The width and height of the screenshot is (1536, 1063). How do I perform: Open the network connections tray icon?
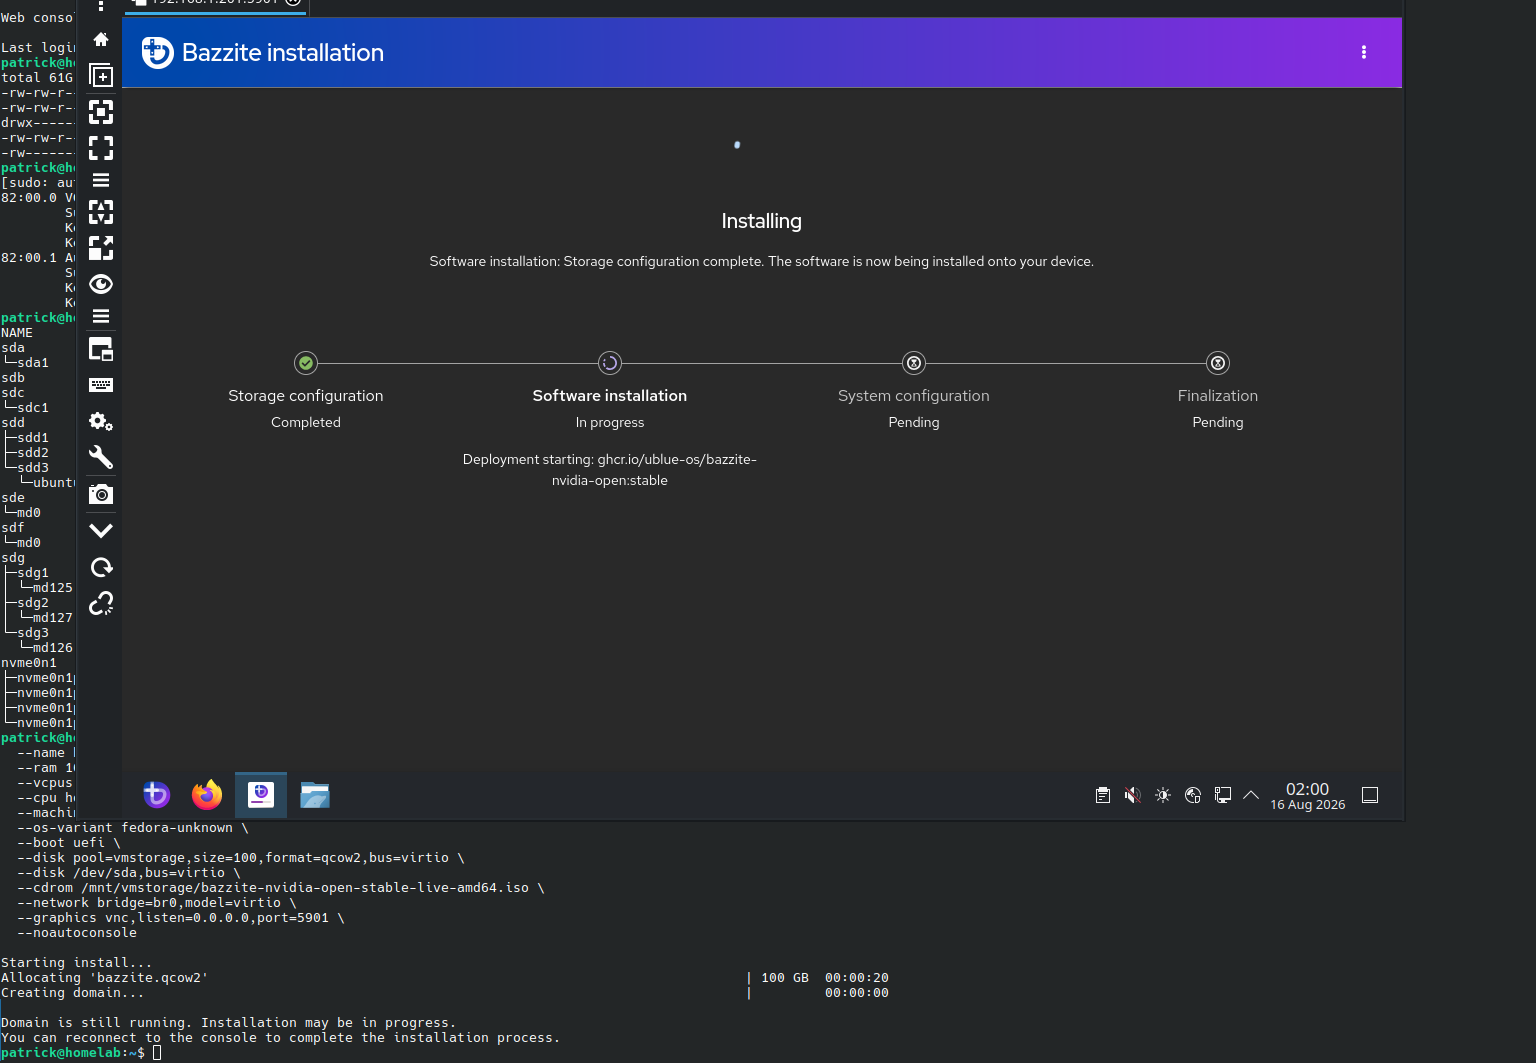click(1223, 795)
